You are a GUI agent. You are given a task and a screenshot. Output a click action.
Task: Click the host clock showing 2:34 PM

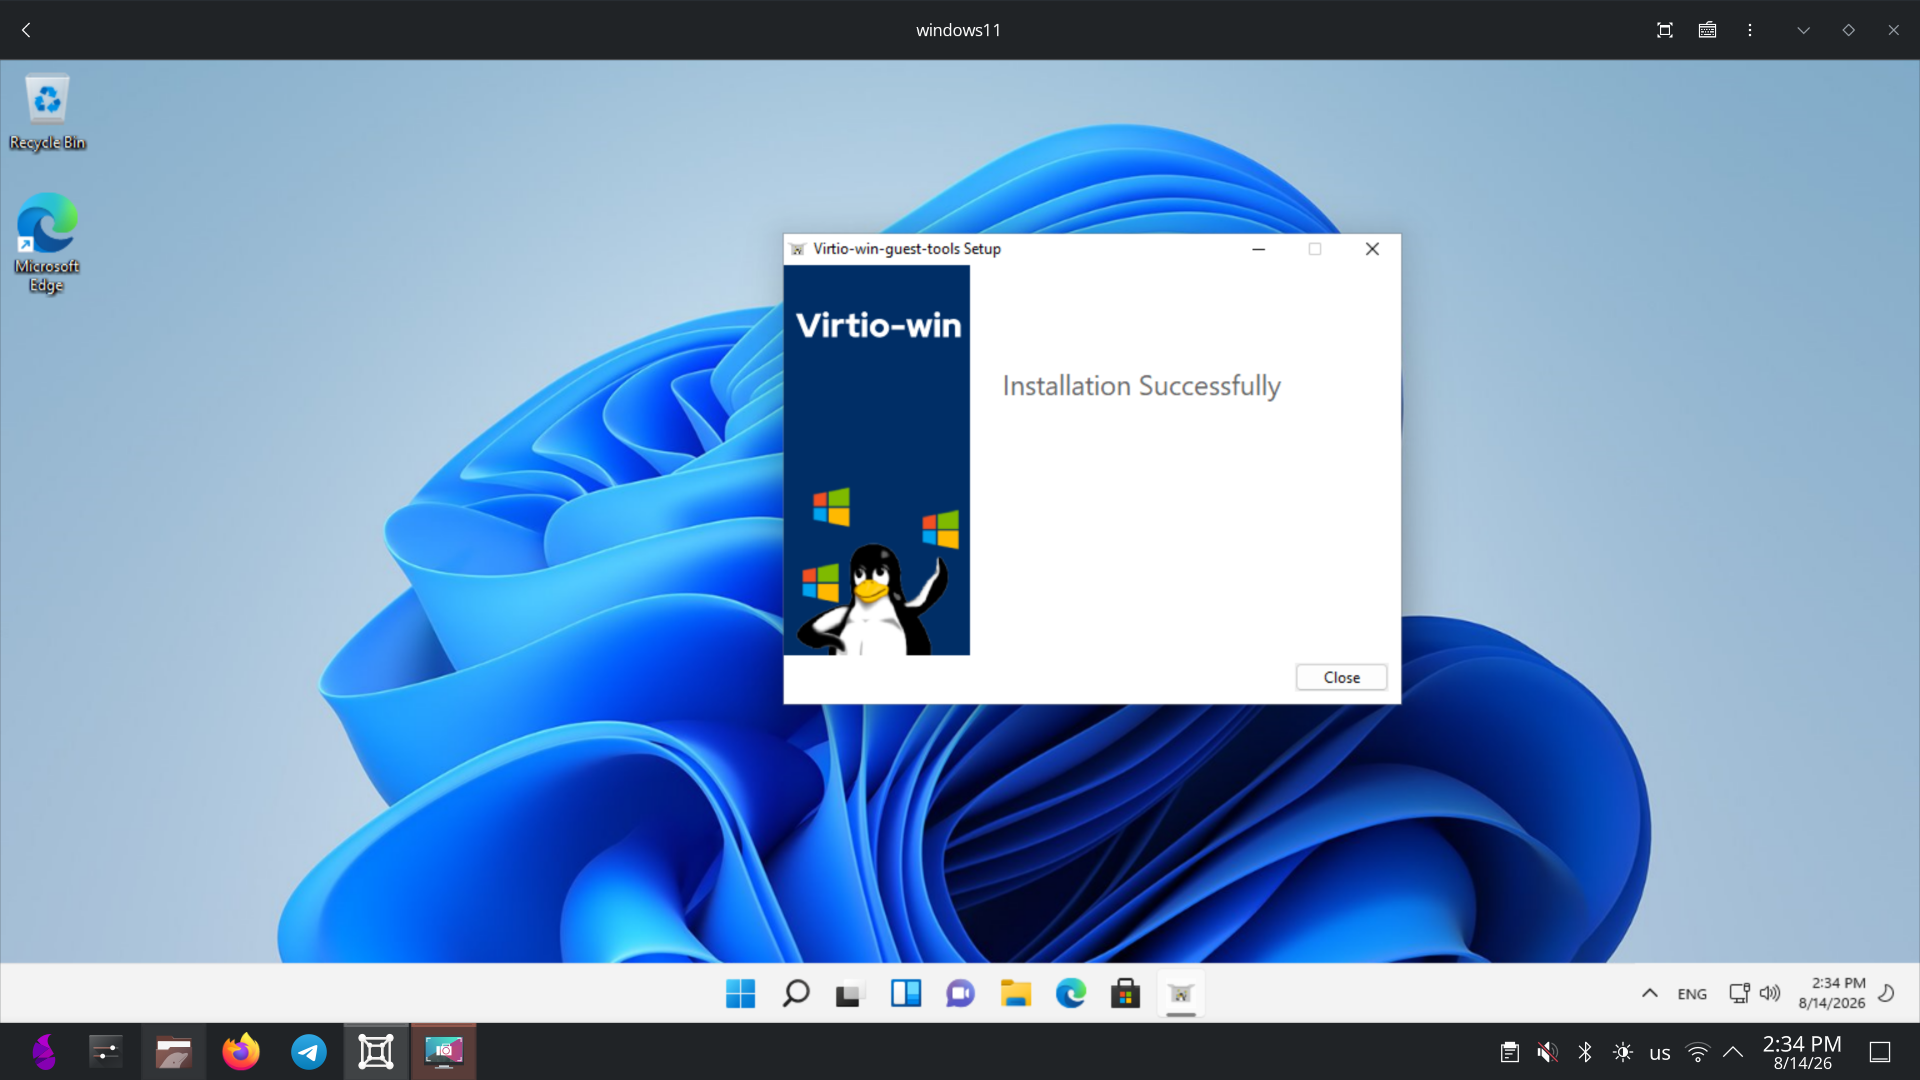(x=1802, y=1052)
